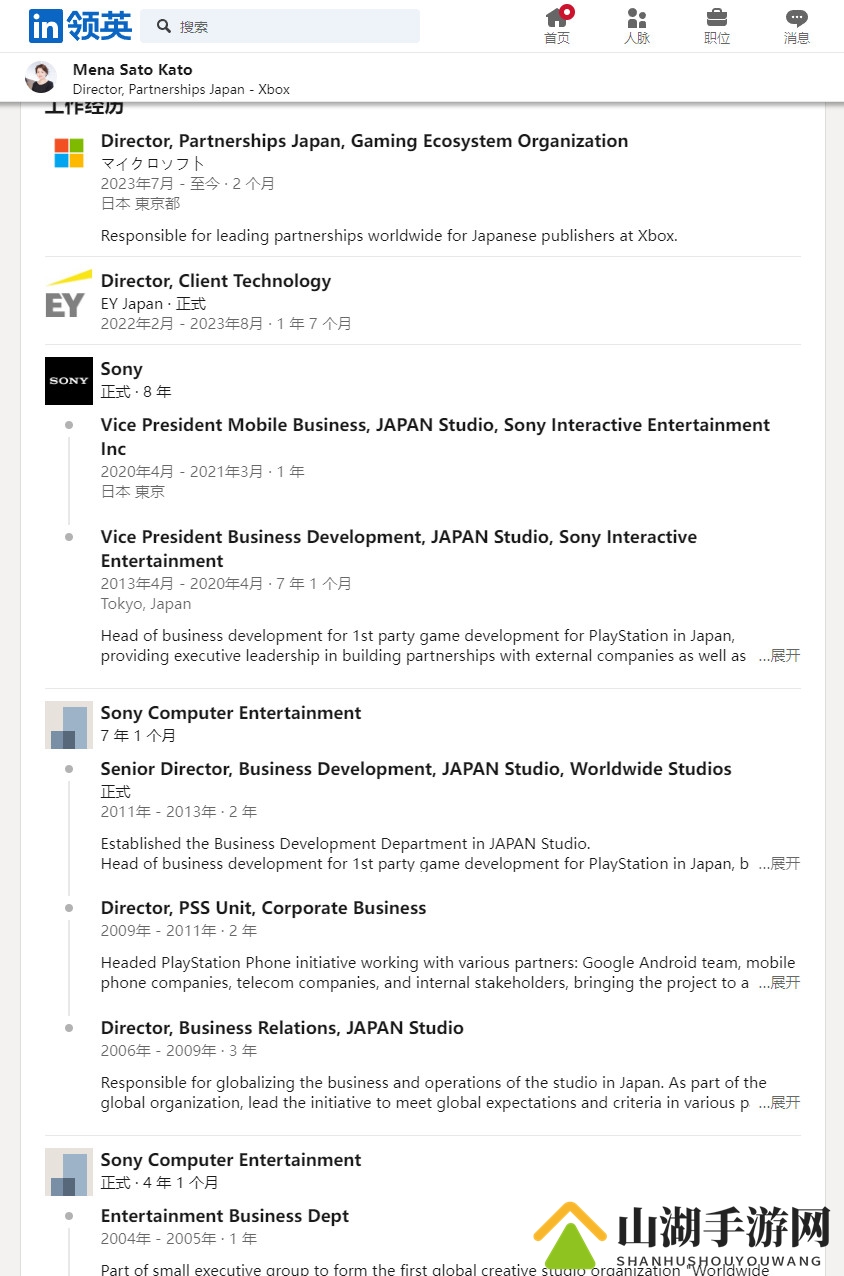Click Director, Partnerships Japan - Xbox headline

point(181,89)
